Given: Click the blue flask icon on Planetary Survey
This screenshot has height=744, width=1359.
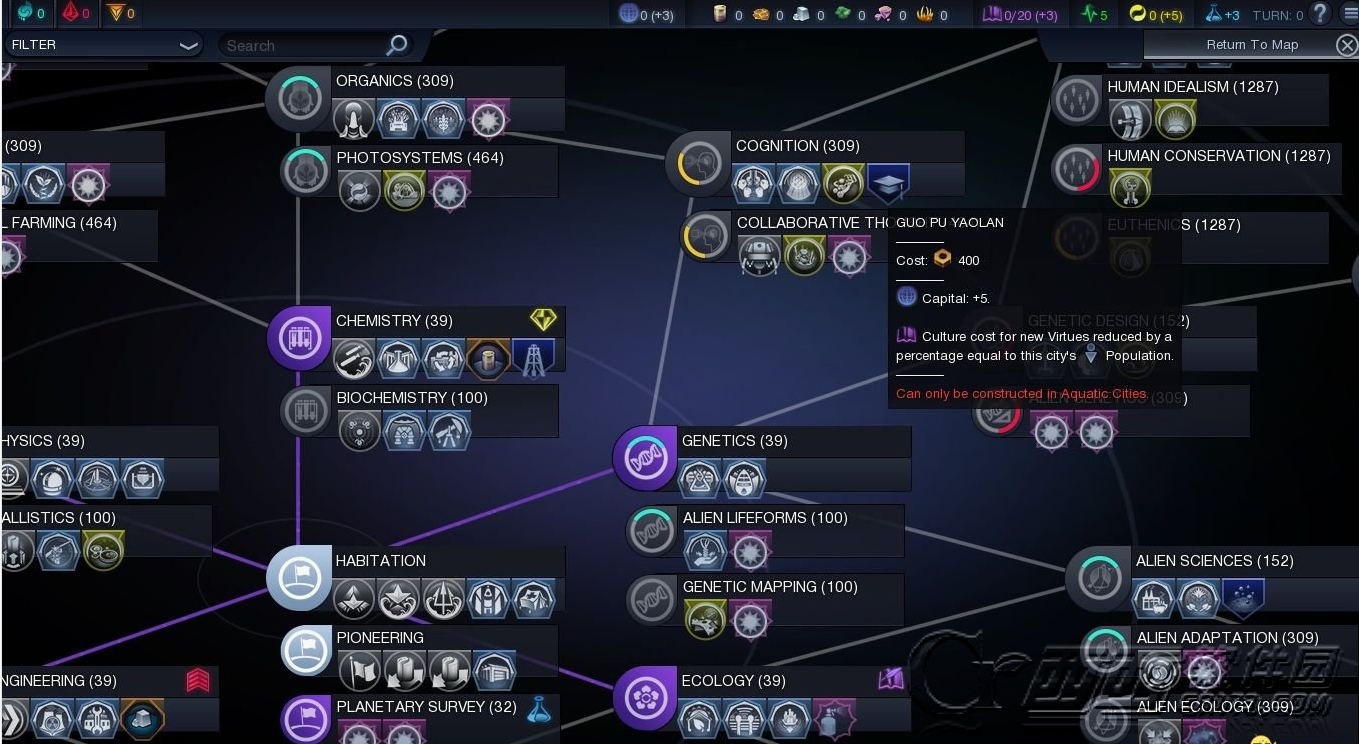Looking at the screenshot, I should tap(539, 709).
